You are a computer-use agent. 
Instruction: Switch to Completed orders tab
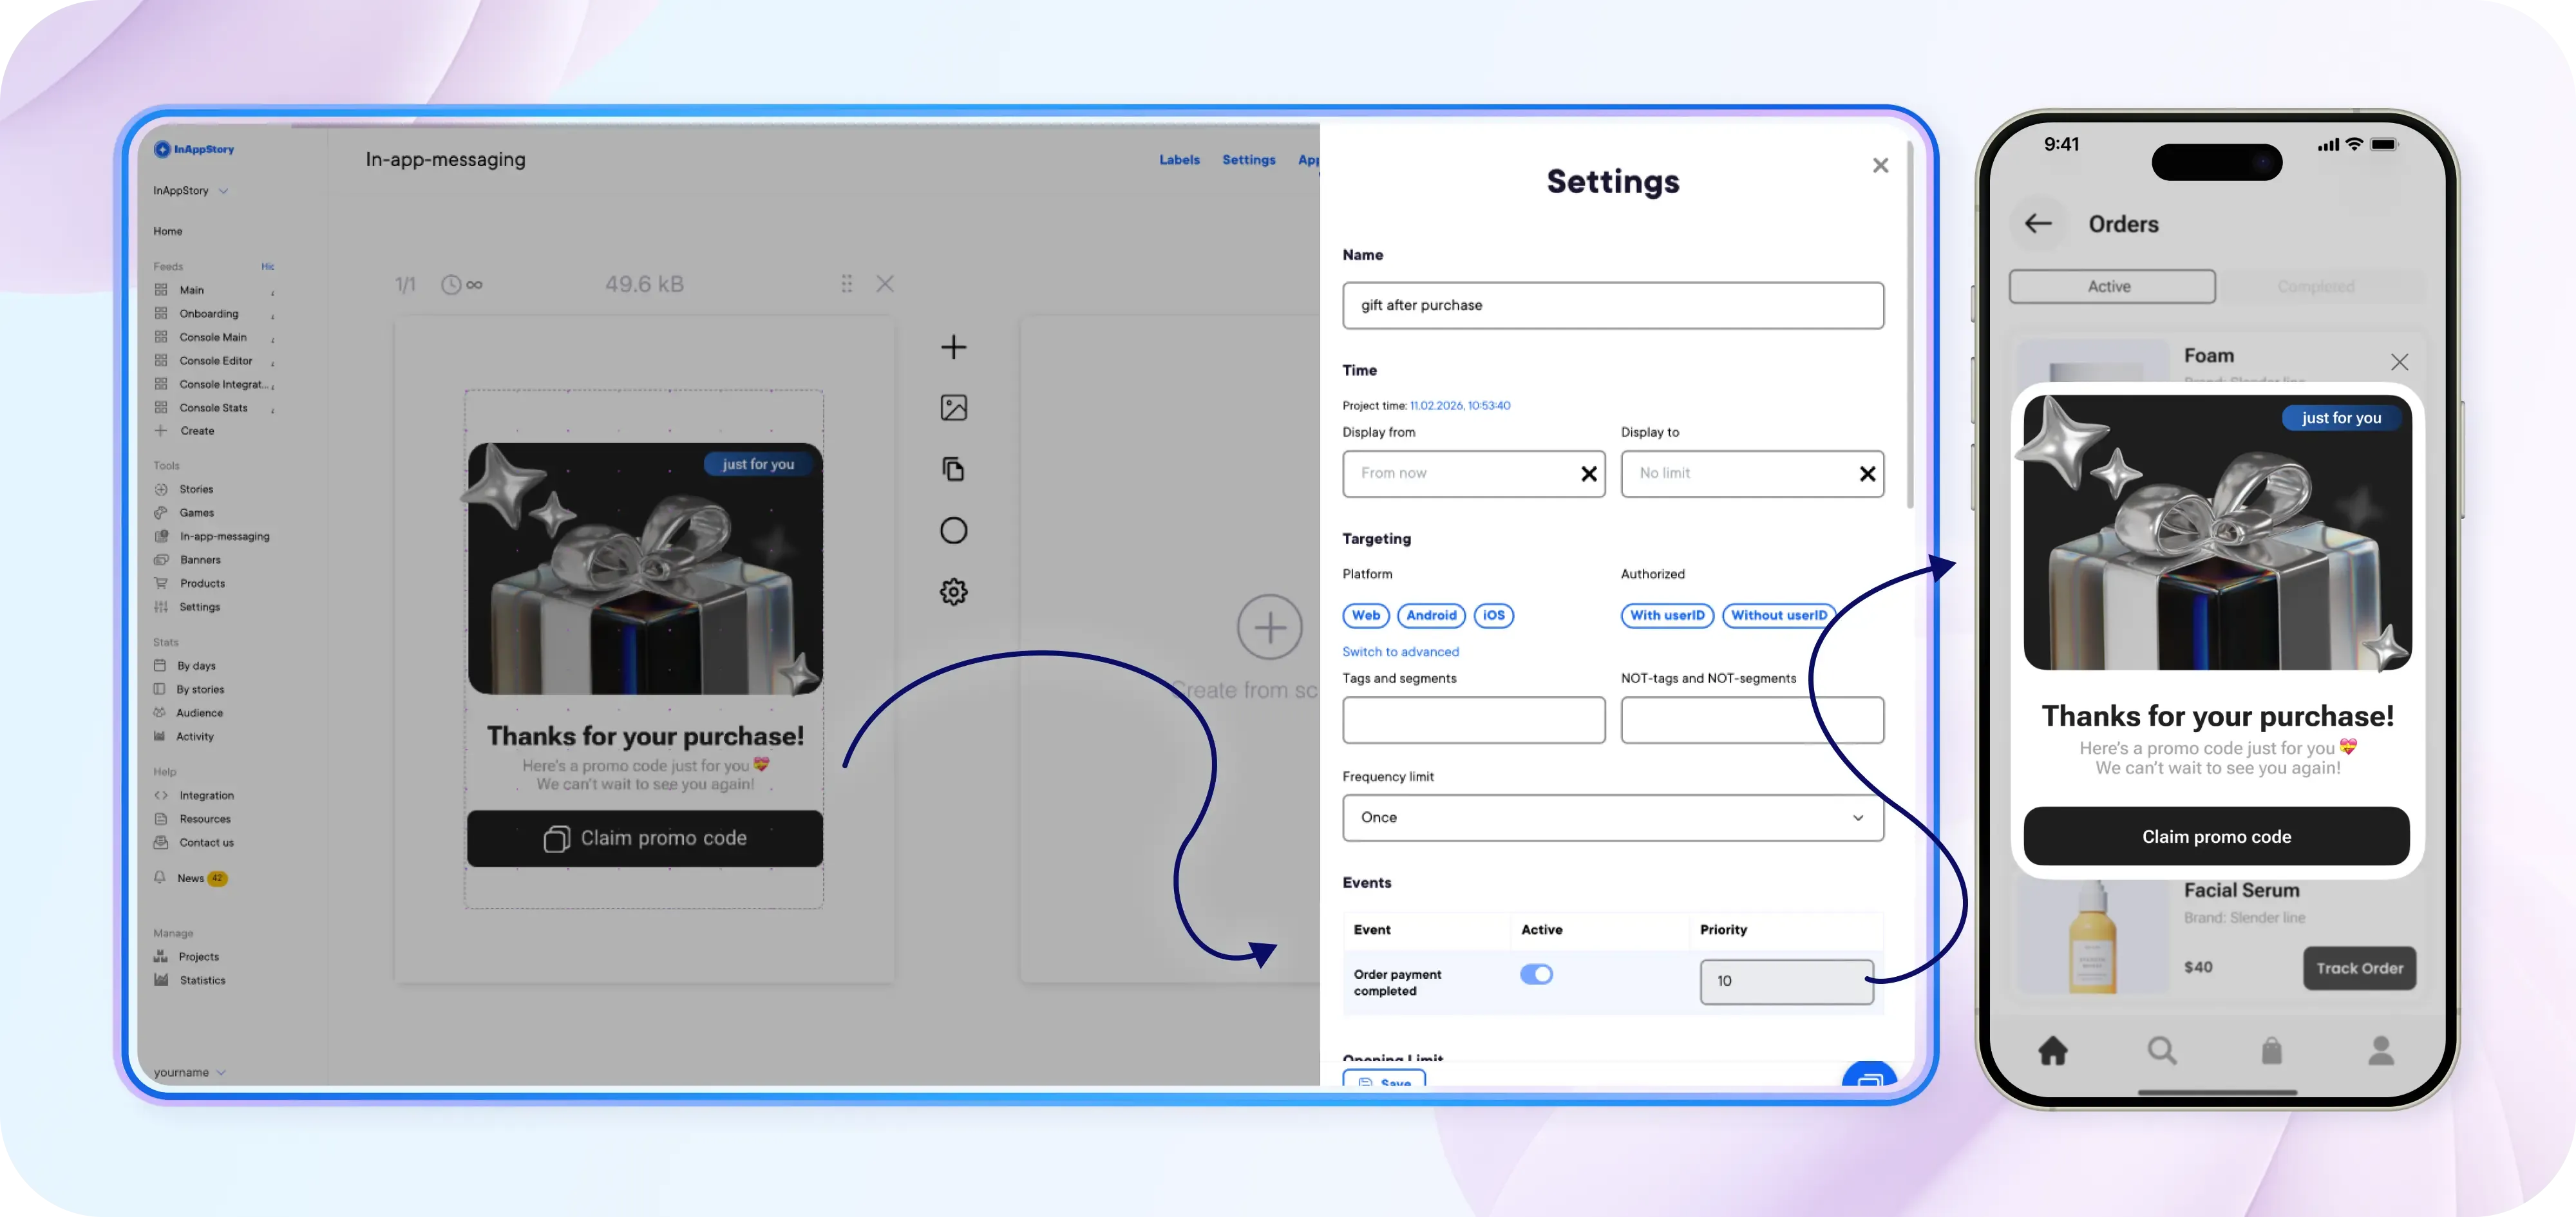(x=2316, y=287)
